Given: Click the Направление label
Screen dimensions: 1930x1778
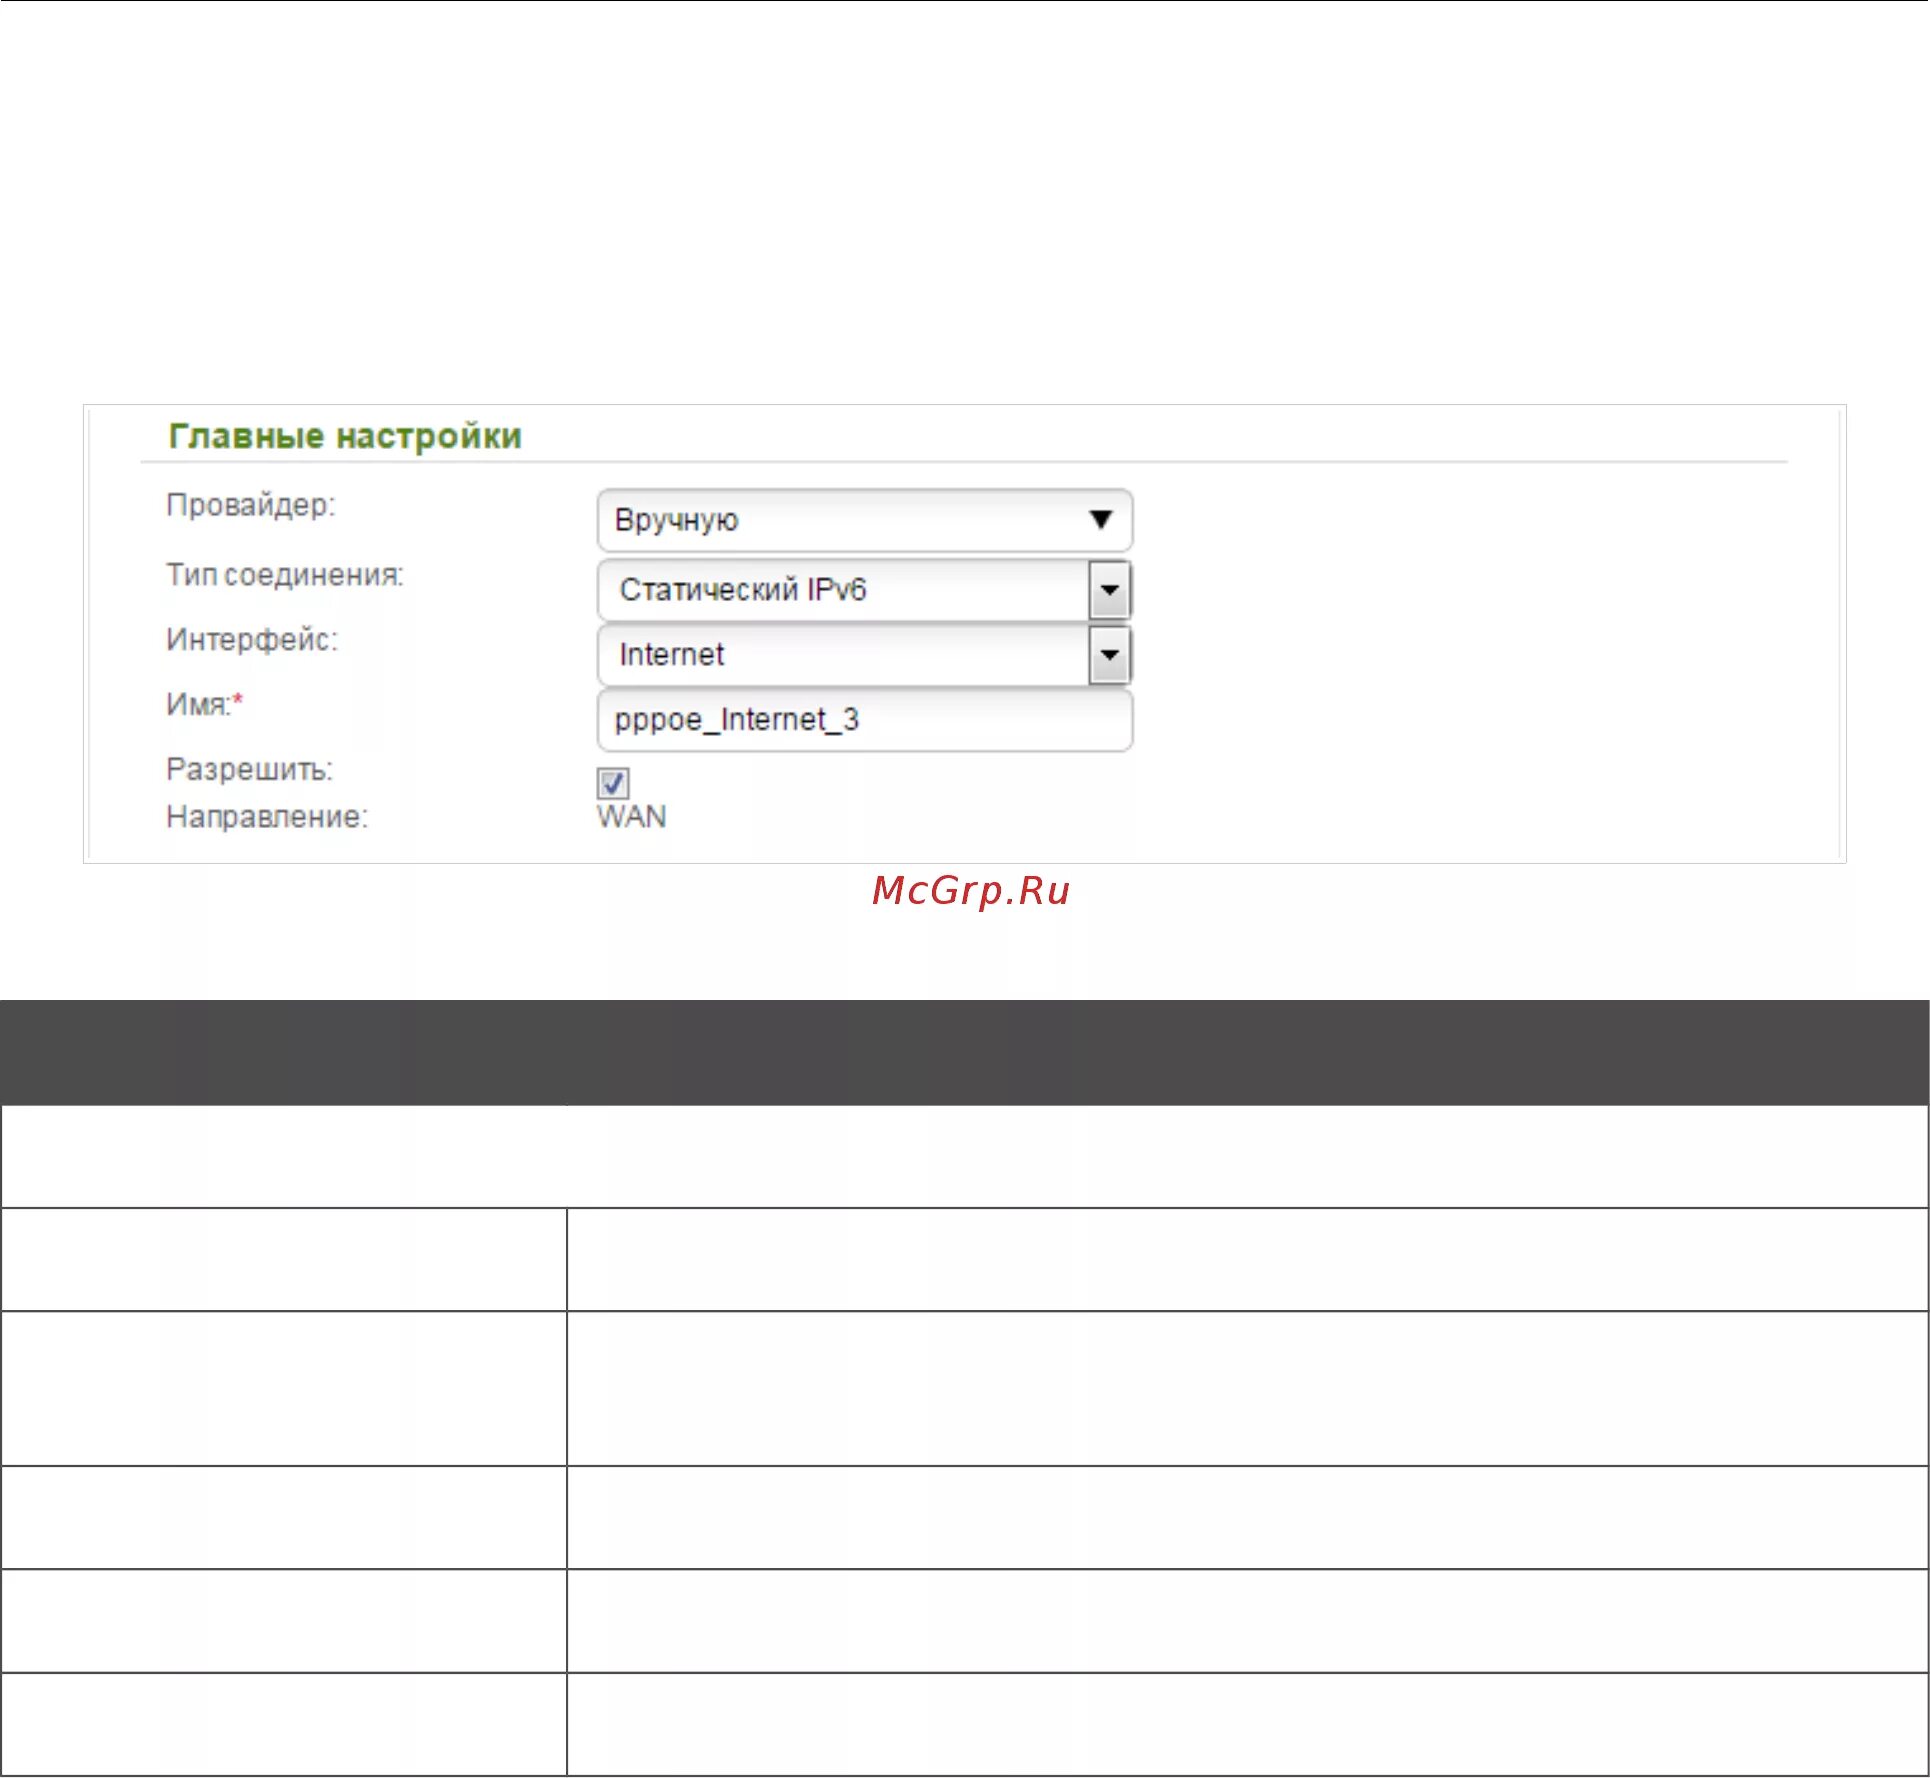Looking at the screenshot, I should coord(267,817).
